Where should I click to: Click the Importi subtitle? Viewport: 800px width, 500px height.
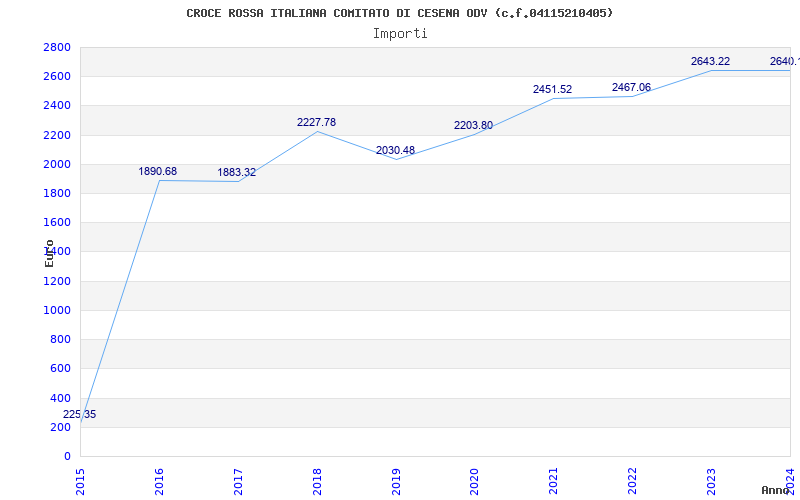400,34
